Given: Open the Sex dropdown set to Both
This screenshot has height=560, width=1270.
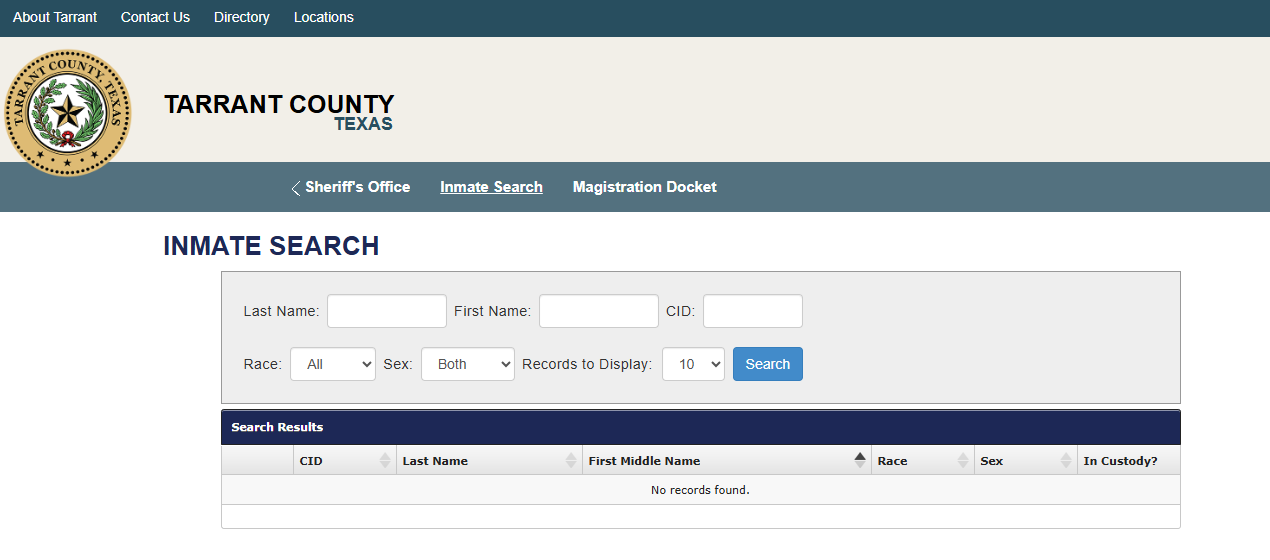Looking at the screenshot, I should tap(468, 364).
